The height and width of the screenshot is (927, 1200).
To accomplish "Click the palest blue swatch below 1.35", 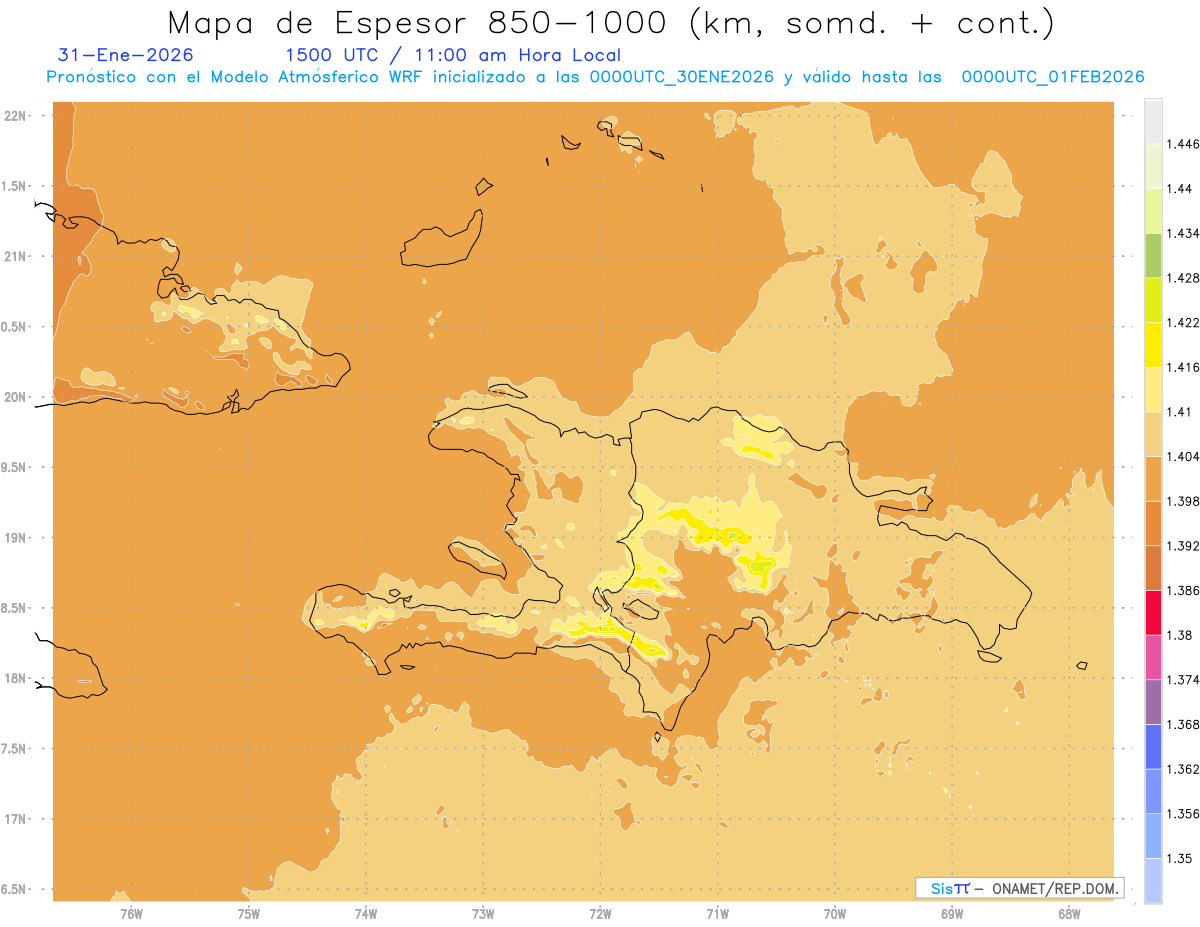I will click(1153, 880).
